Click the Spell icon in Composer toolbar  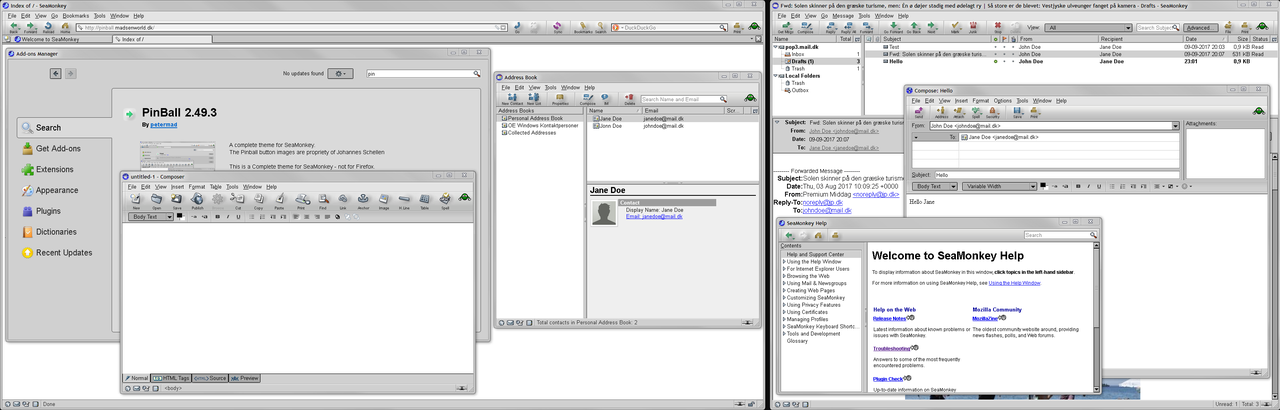445,201
